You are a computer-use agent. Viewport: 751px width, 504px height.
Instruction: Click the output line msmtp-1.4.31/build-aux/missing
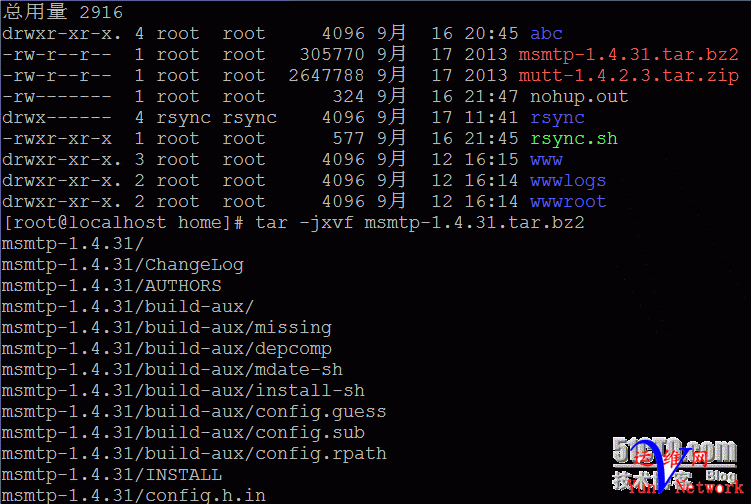coord(167,328)
